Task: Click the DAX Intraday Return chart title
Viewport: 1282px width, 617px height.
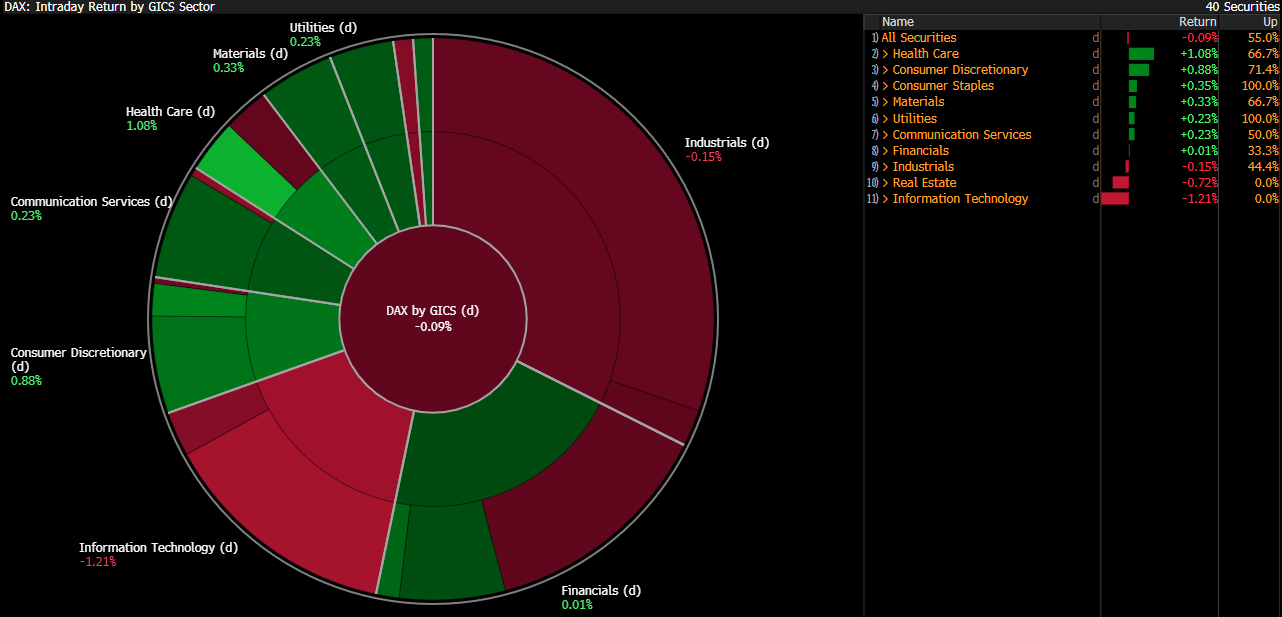Action: 108,7
